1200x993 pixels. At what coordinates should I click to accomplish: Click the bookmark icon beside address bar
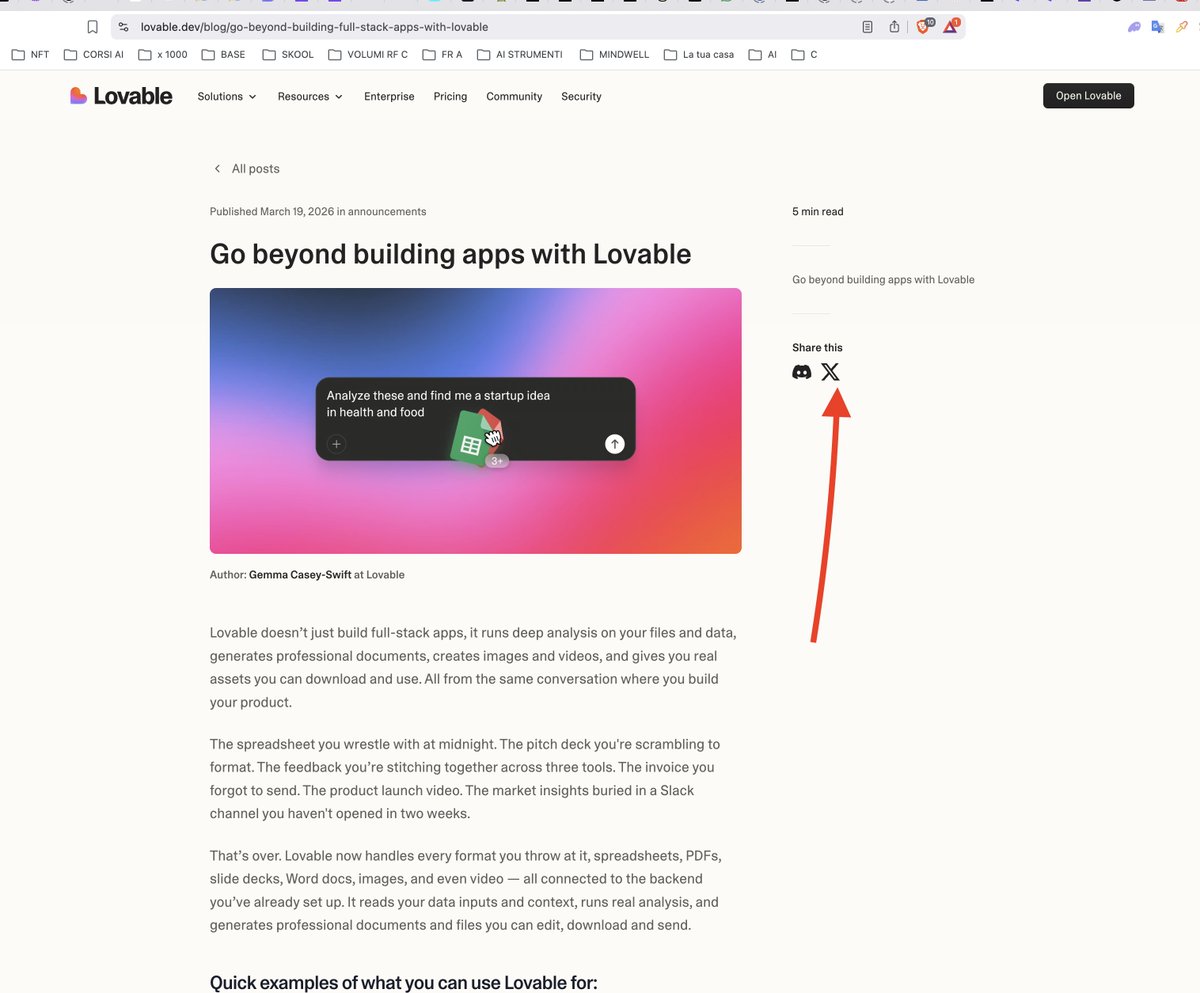(92, 27)
